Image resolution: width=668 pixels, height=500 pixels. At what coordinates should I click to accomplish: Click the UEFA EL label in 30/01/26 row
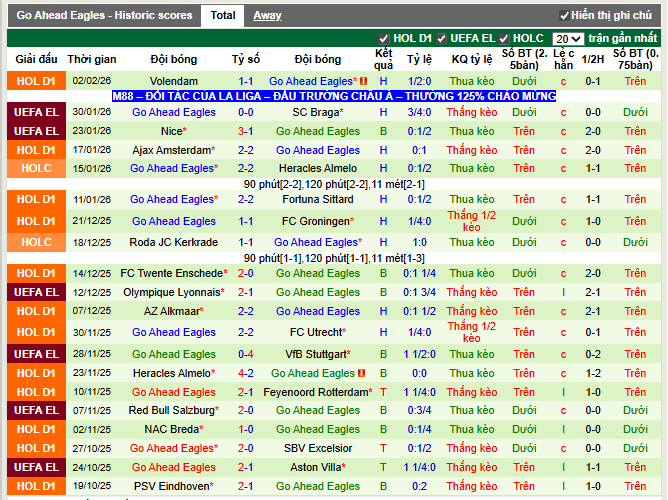coord(37,112)
